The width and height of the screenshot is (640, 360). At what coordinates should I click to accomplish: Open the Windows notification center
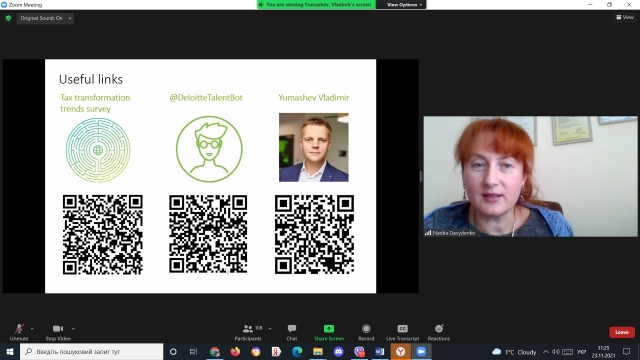(627, 351)
